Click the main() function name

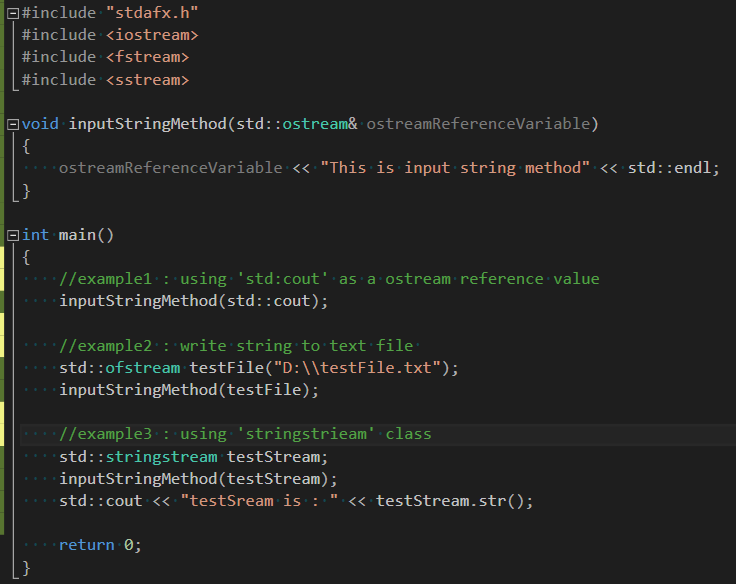coord(86,235)
